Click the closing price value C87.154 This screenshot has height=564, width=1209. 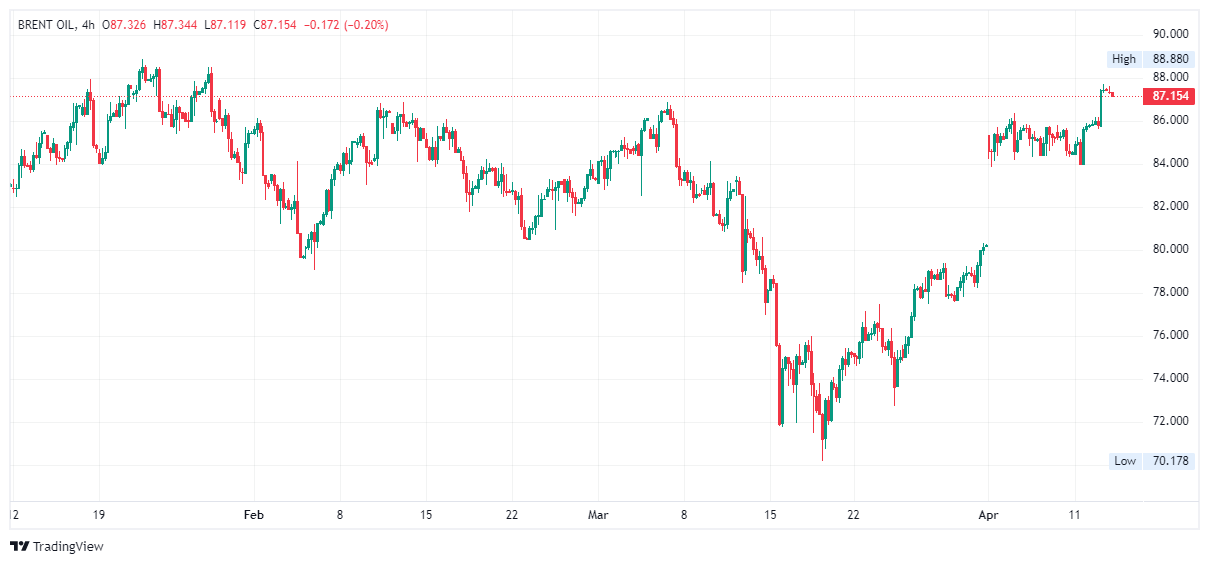(275, 24)
